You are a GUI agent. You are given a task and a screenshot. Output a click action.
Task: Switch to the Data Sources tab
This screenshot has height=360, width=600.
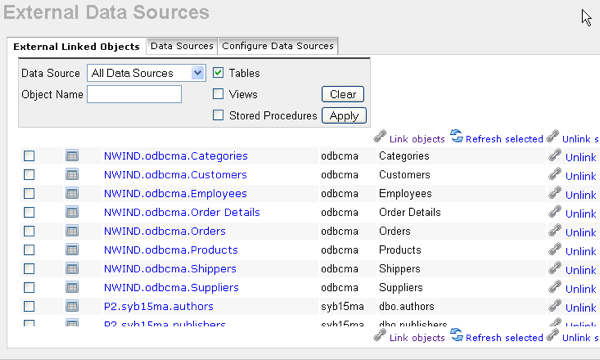point(182,46)
